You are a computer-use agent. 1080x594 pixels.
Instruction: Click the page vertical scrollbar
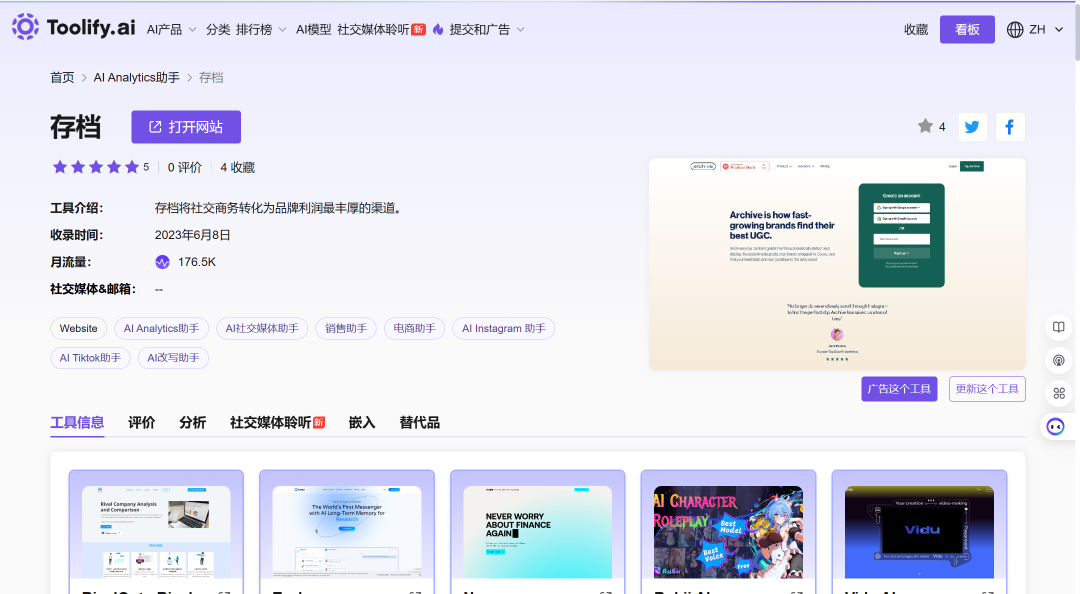pyautogui.click(x=1076, y=31)
